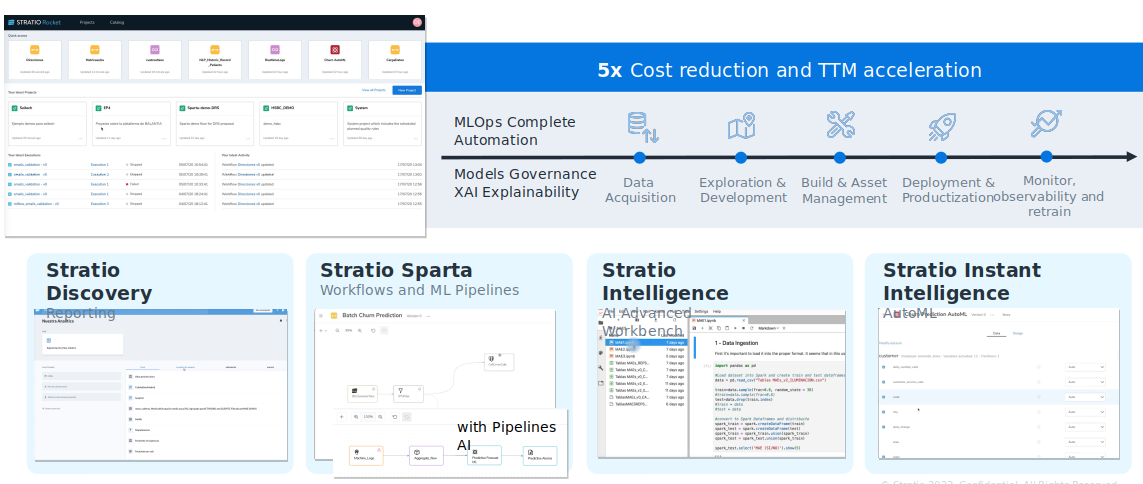This screenshot has height=484, width=1143.
Task: Click the Exploration & Development map icon
Action: pos(741,126)
